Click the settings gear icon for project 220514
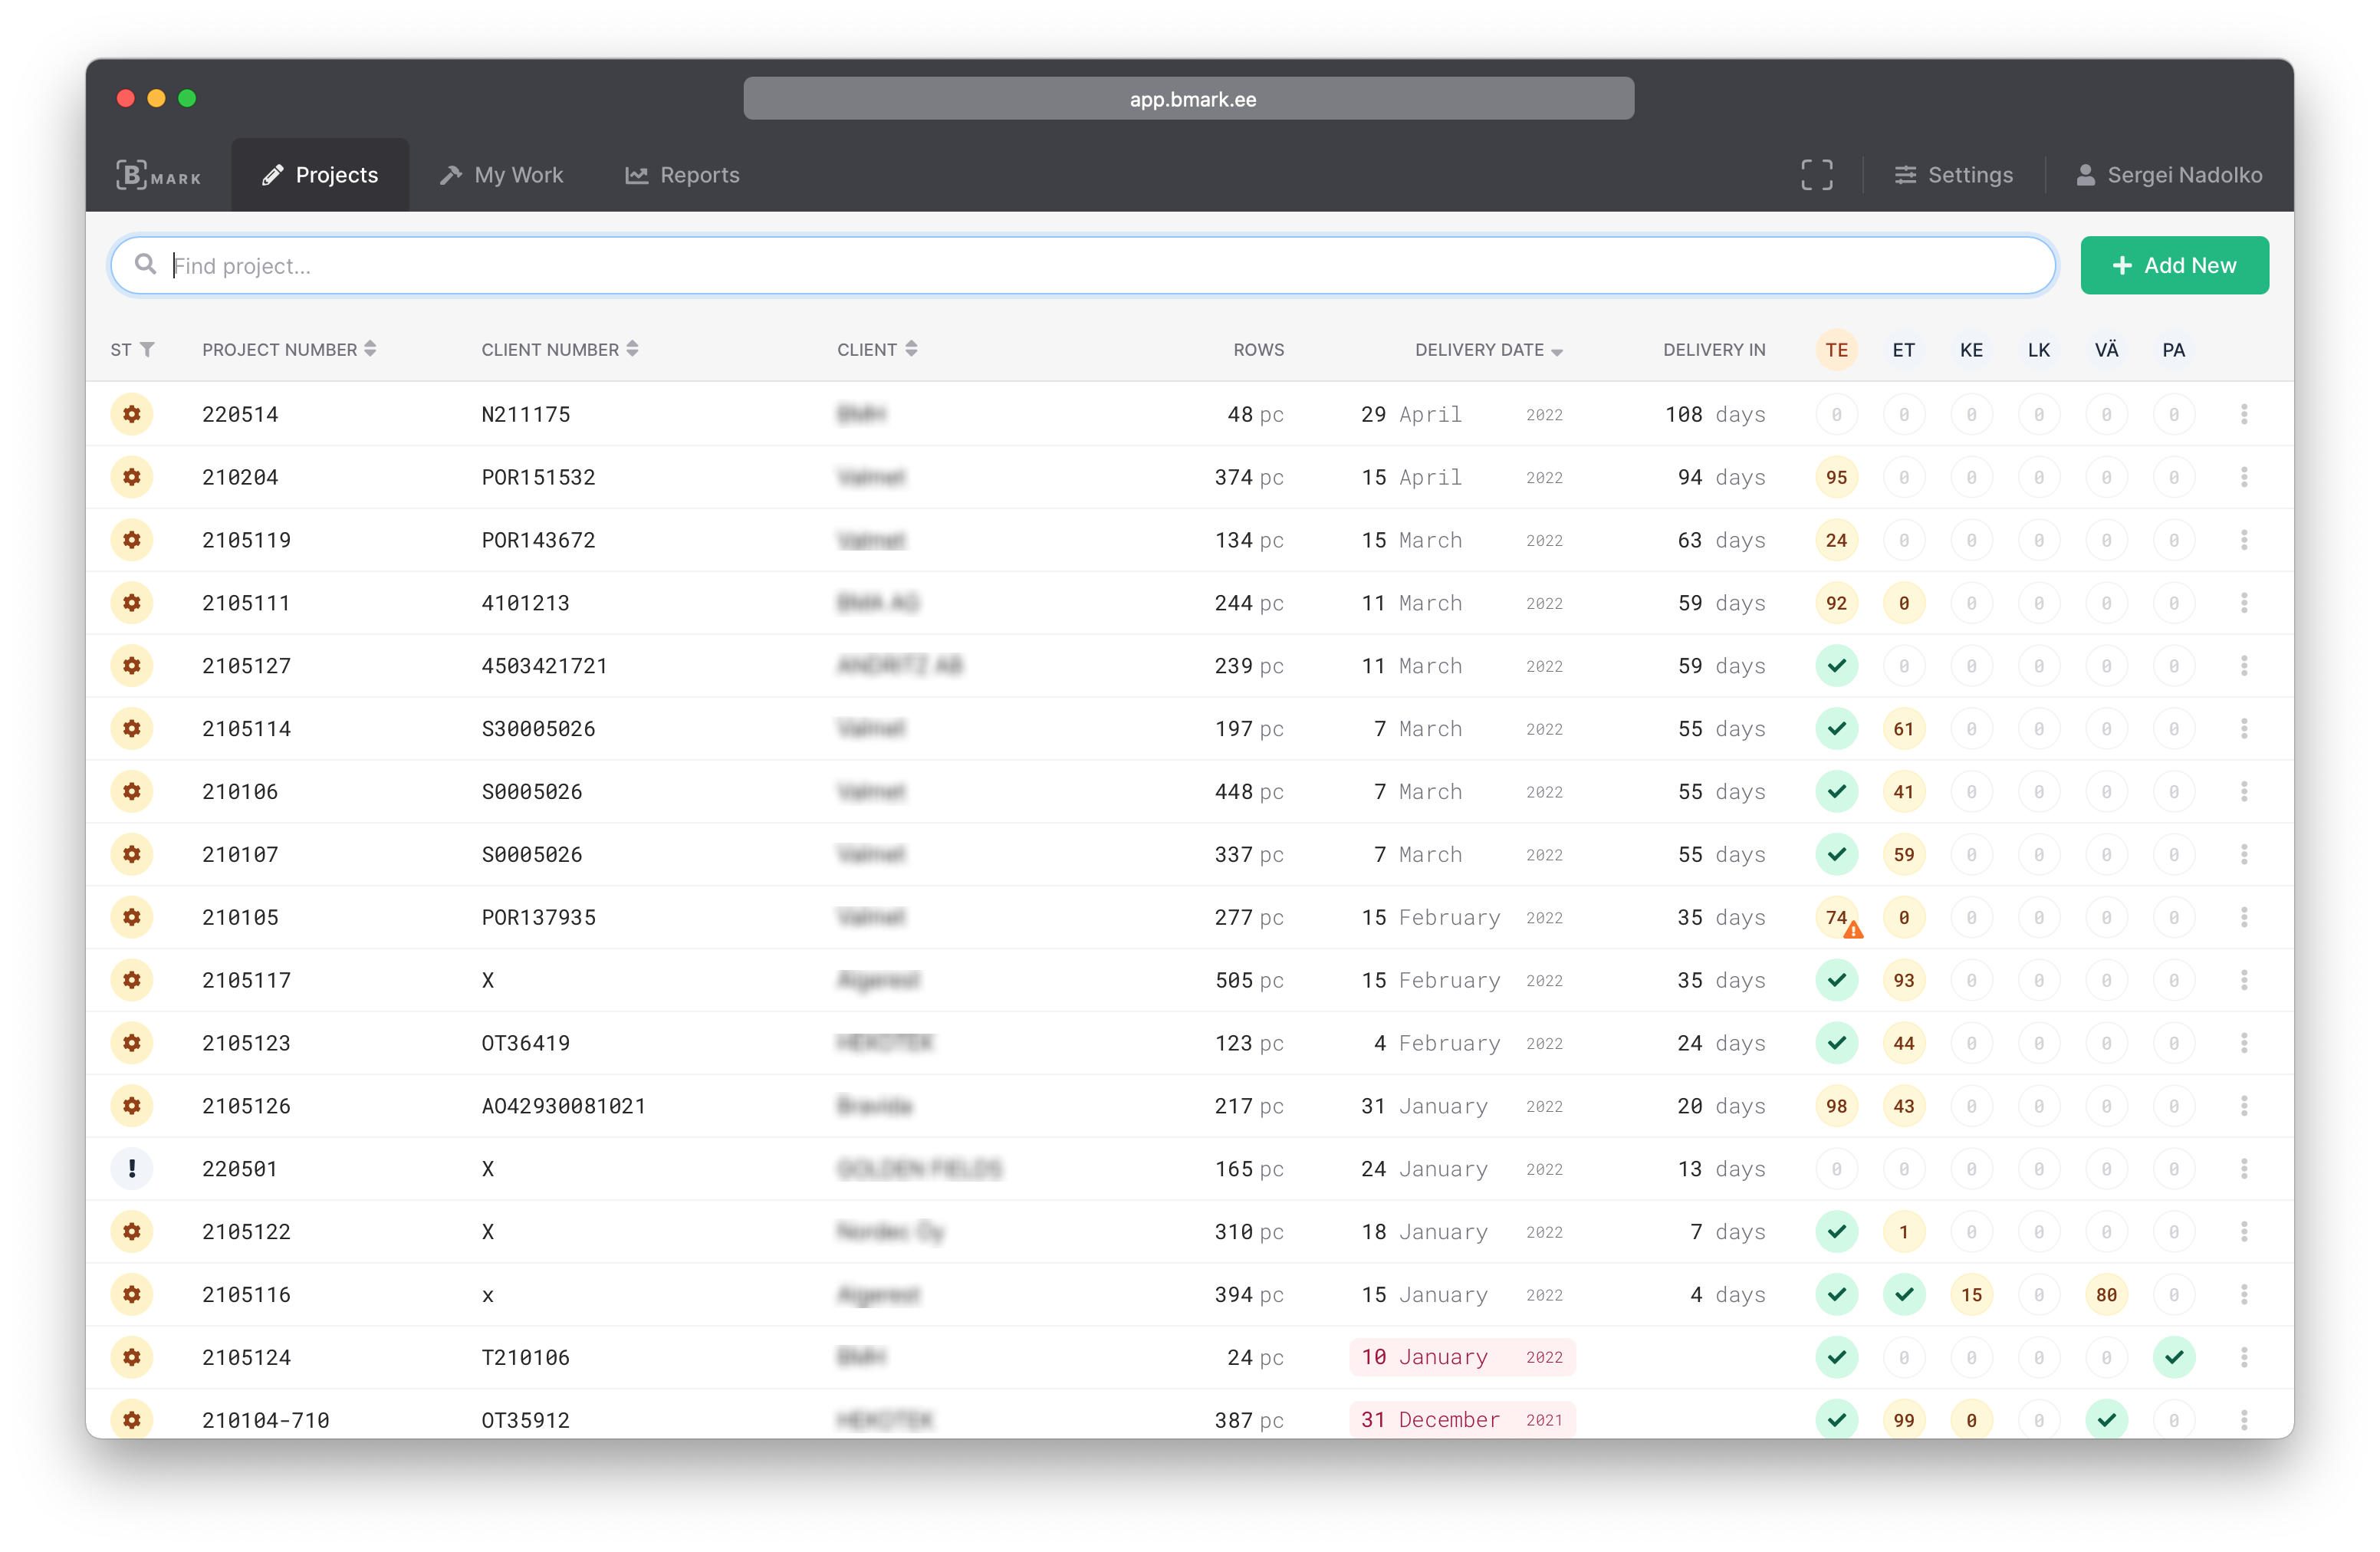Screen dimensions: 2380x1552 point(133,413)
